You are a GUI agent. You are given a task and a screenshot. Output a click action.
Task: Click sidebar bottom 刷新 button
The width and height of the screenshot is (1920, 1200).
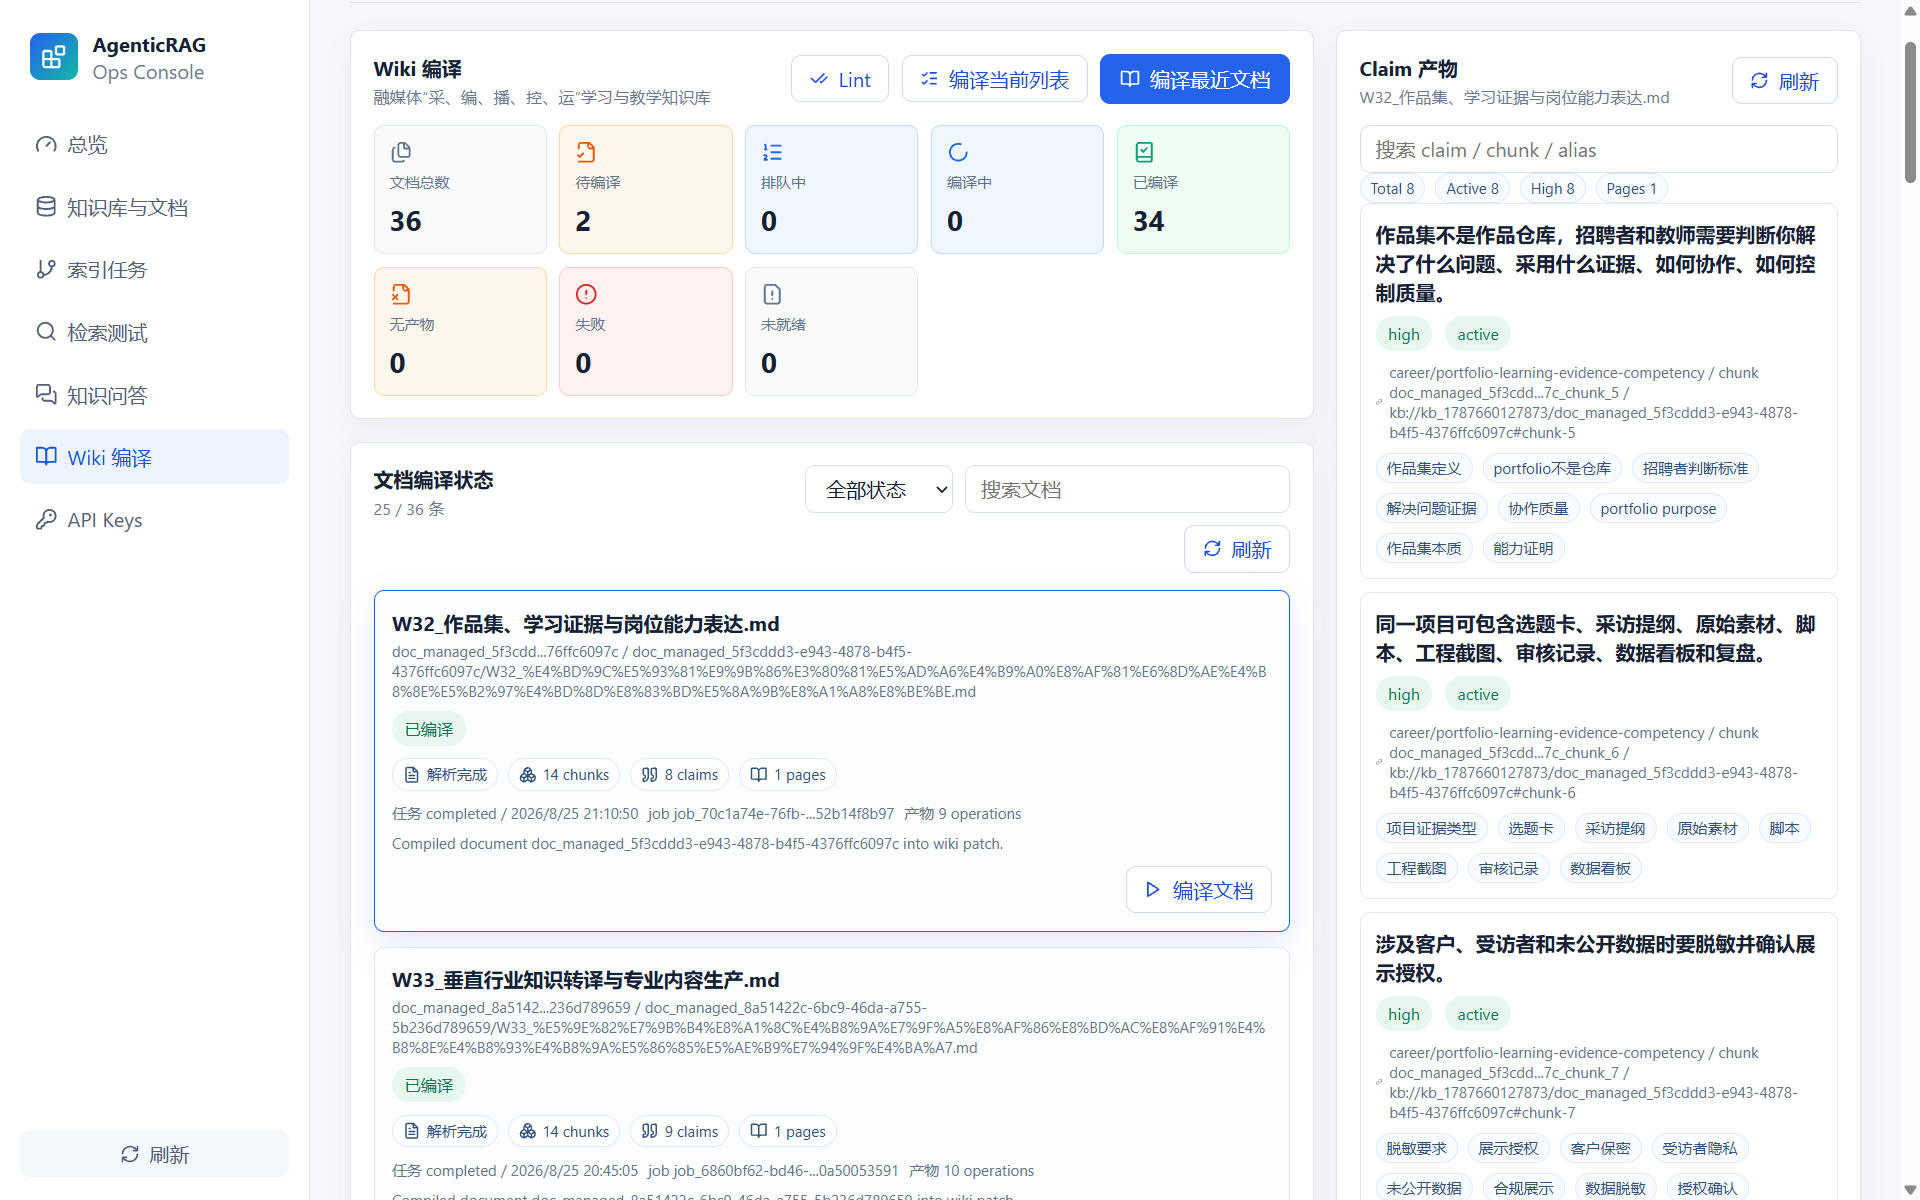[154, 1154]
